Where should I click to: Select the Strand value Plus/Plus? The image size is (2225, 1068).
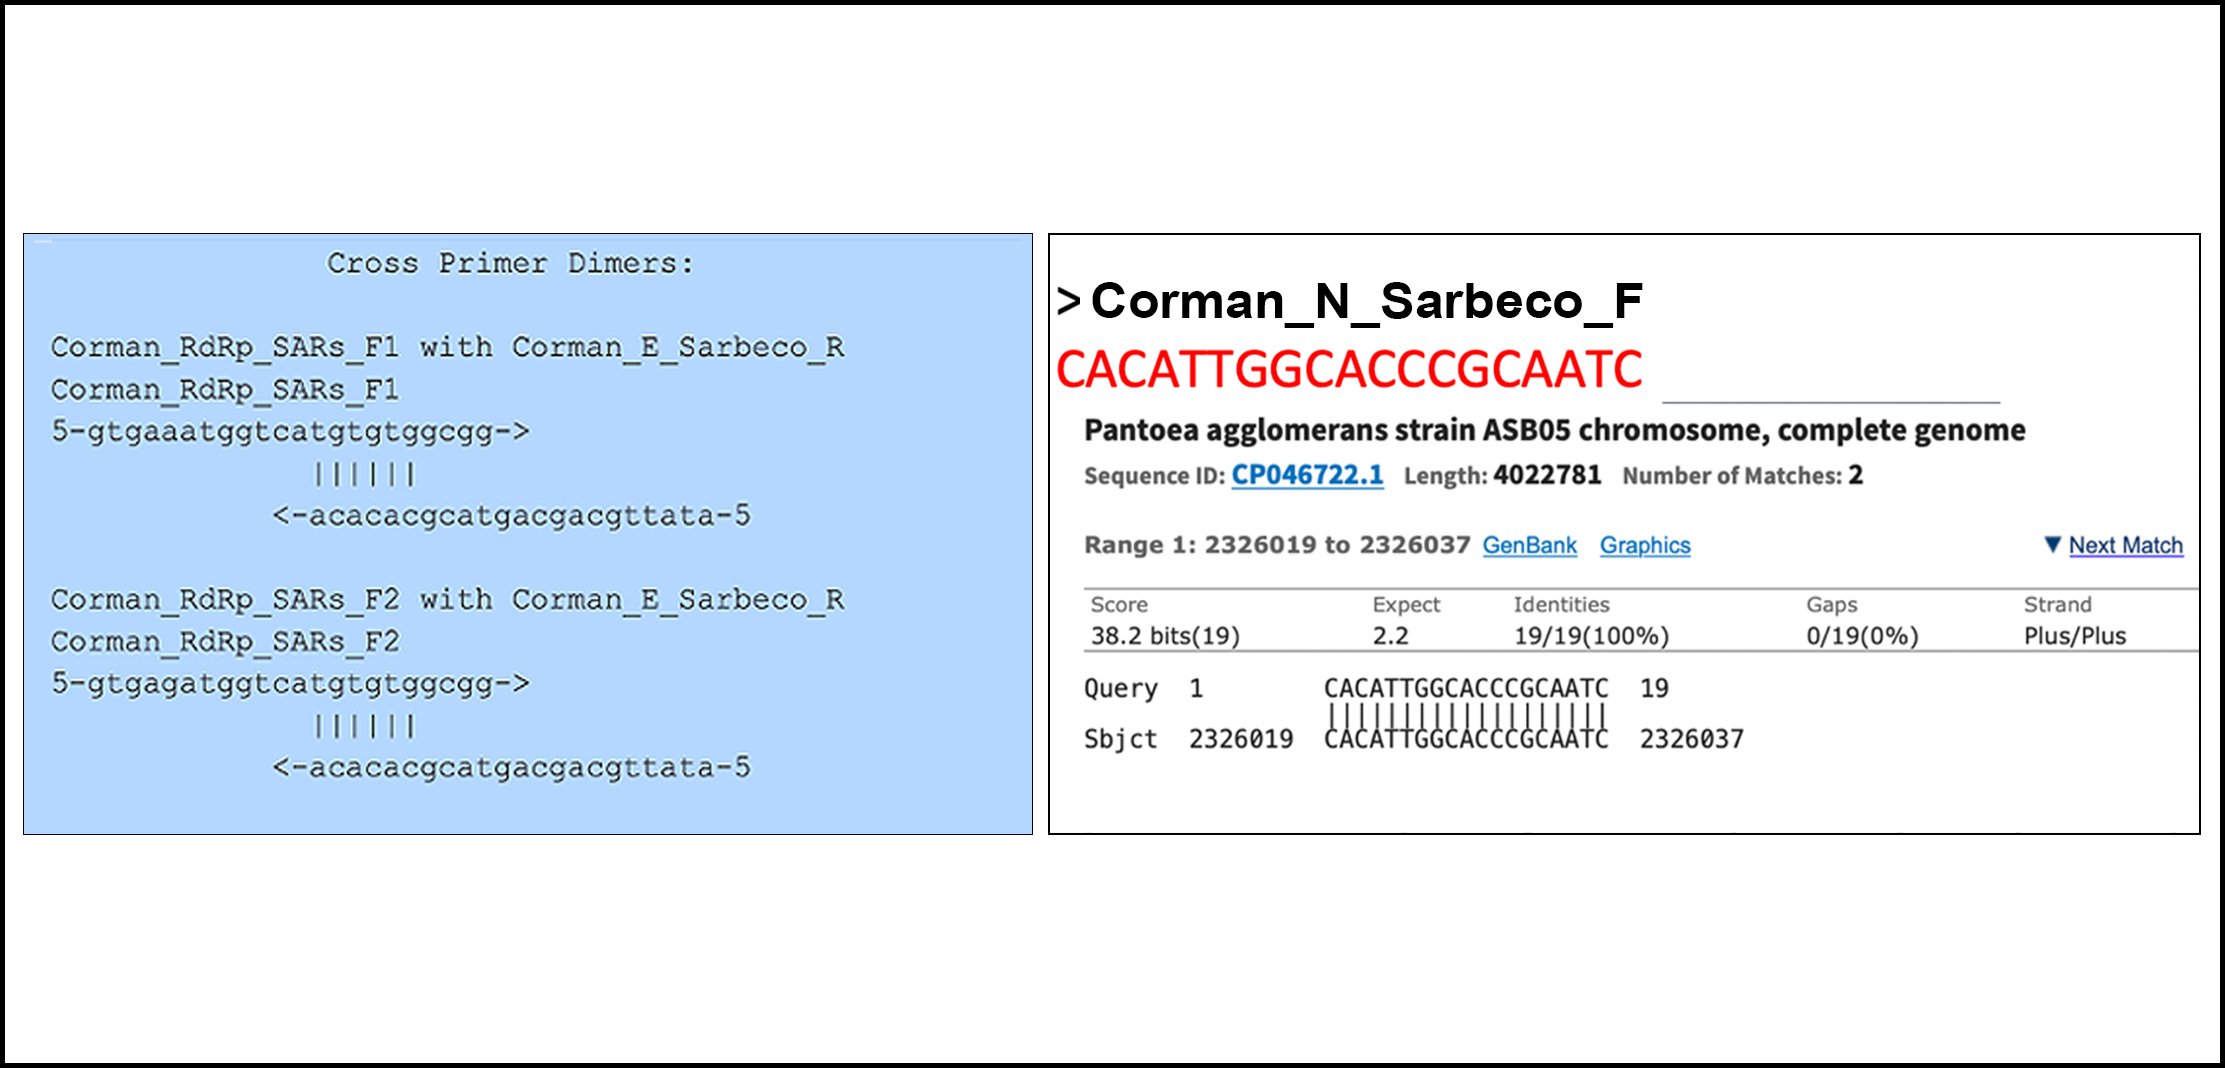2075,635
